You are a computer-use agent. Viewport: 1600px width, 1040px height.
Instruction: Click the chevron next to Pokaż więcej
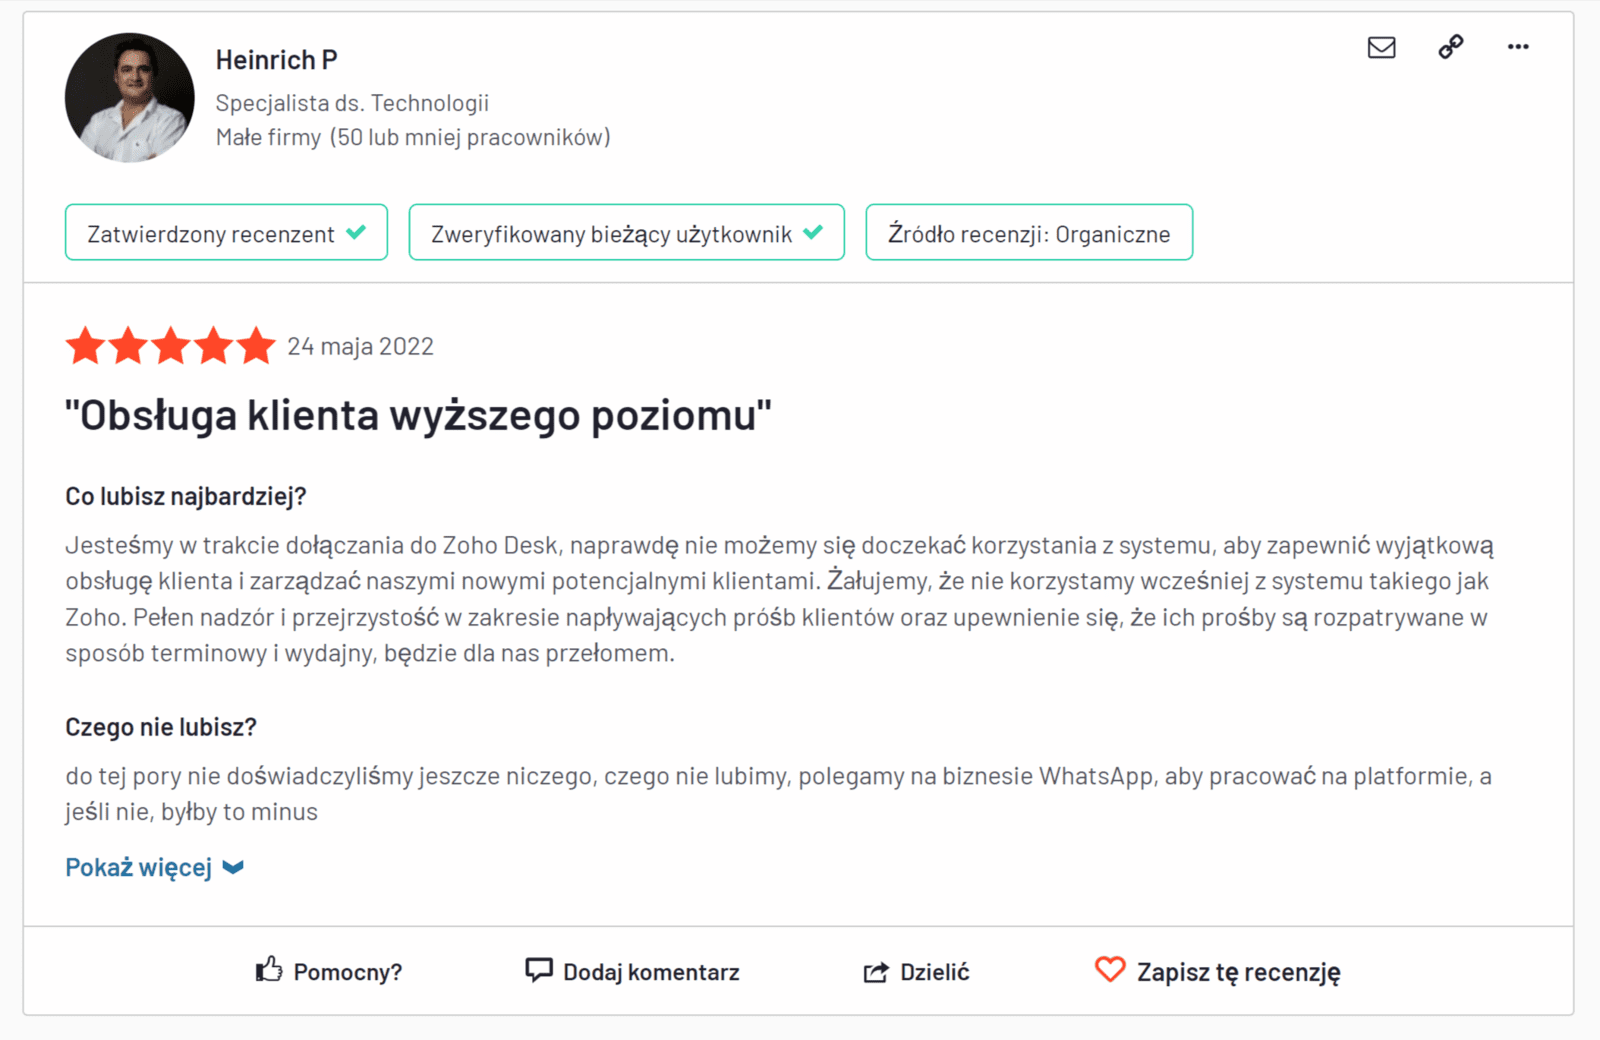(x=233, y=867)
